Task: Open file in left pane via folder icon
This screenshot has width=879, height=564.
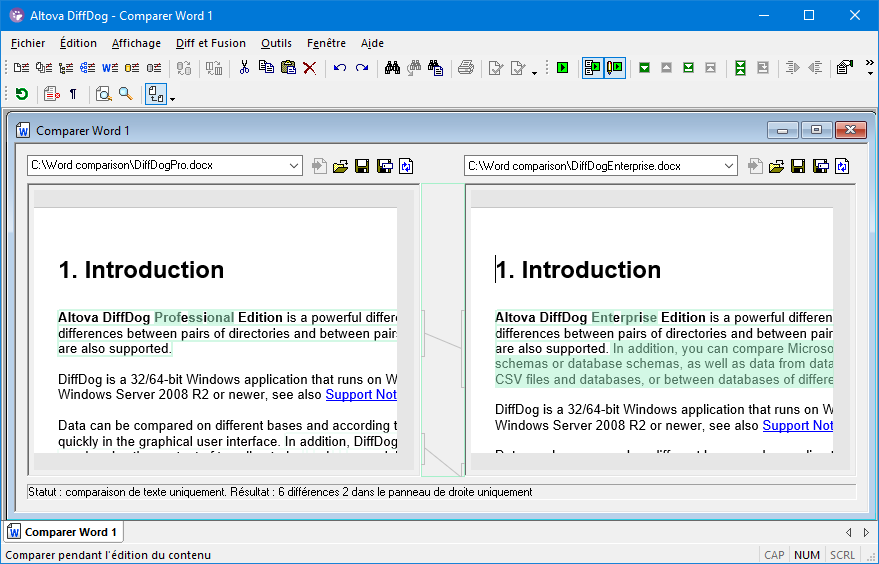Action: click(340, 166)
